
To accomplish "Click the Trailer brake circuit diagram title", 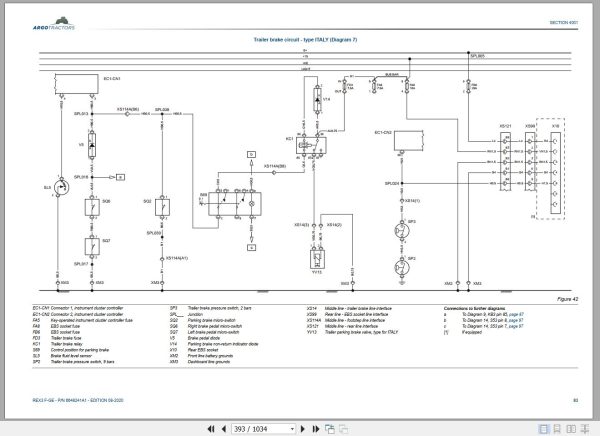I will coord(305,39).
